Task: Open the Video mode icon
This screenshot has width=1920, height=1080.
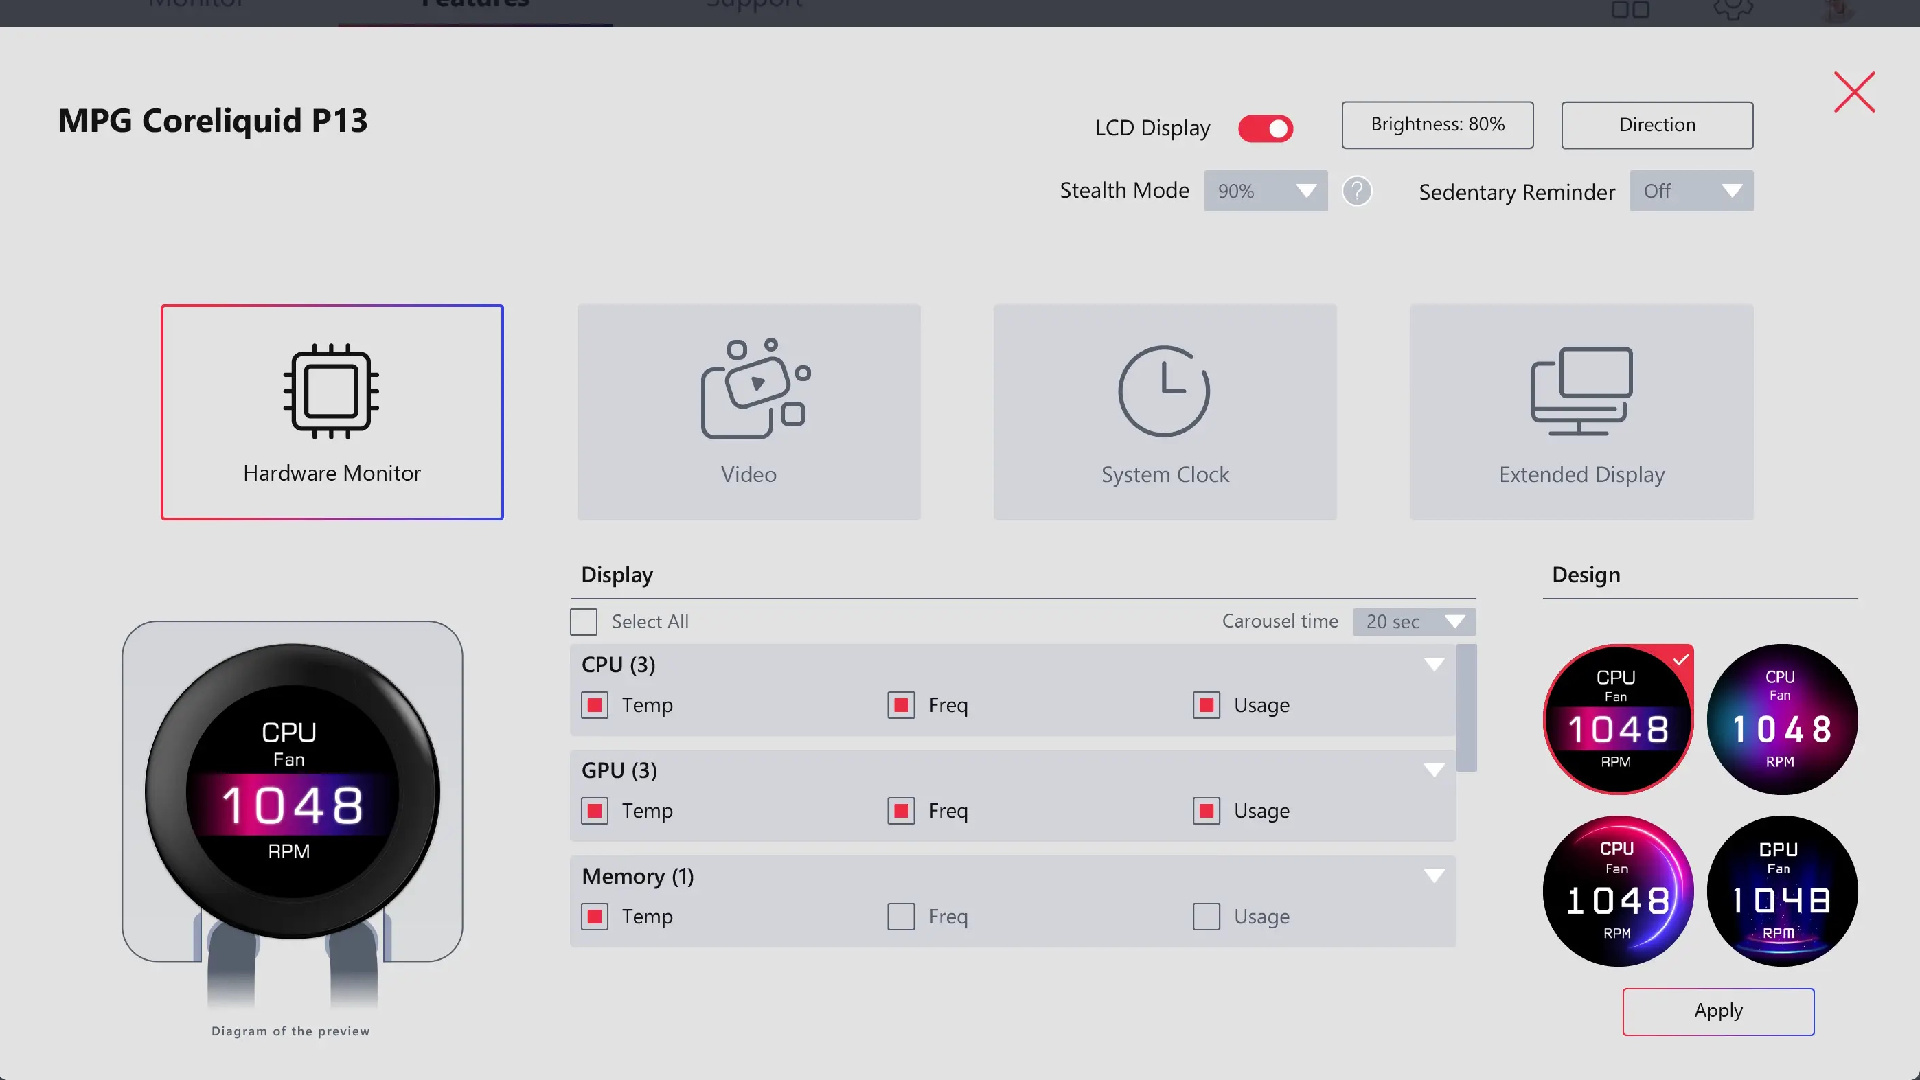Action: [755, 388]
